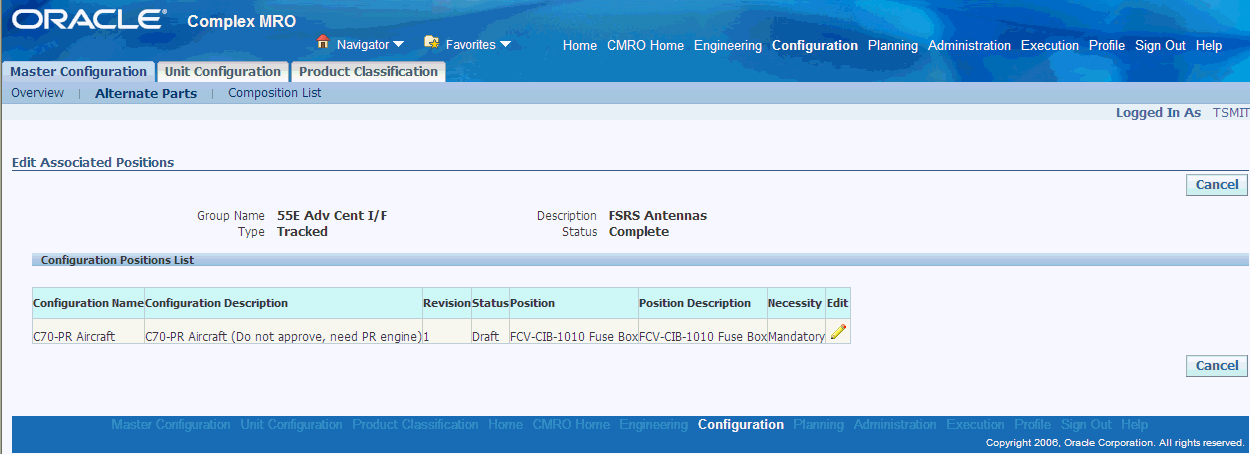
Task: Click the Favorites folder icon
Action: (x=432, y=43)
